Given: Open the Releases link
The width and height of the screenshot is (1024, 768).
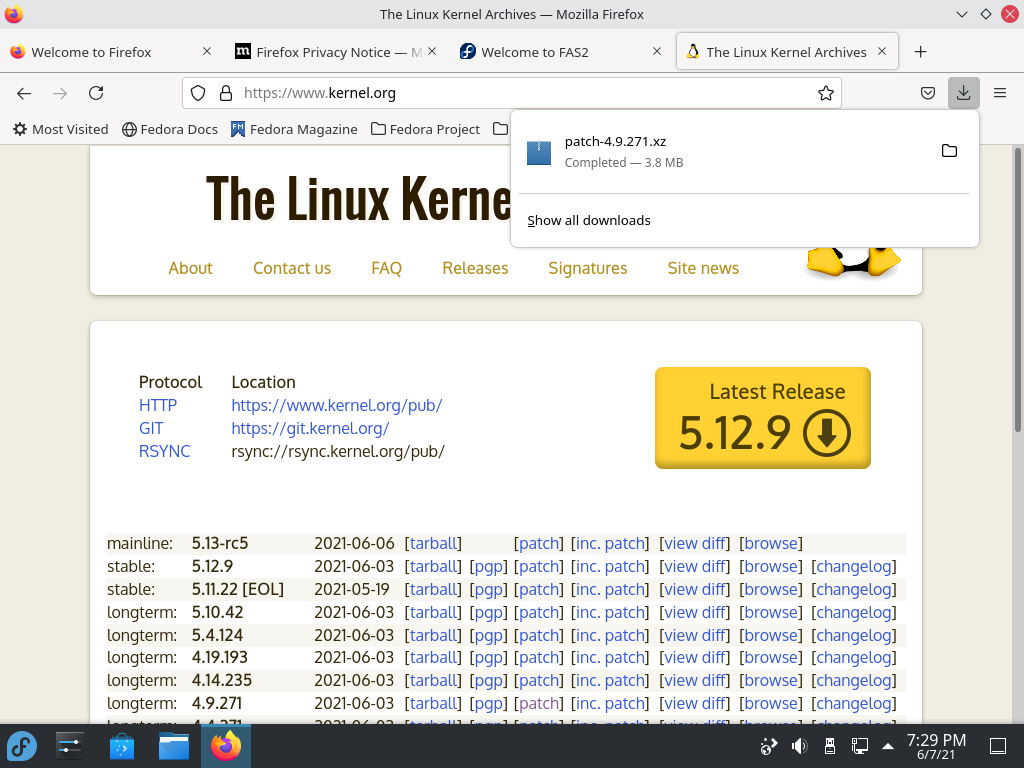Looking at the screenshot, I should click(475, 268).
